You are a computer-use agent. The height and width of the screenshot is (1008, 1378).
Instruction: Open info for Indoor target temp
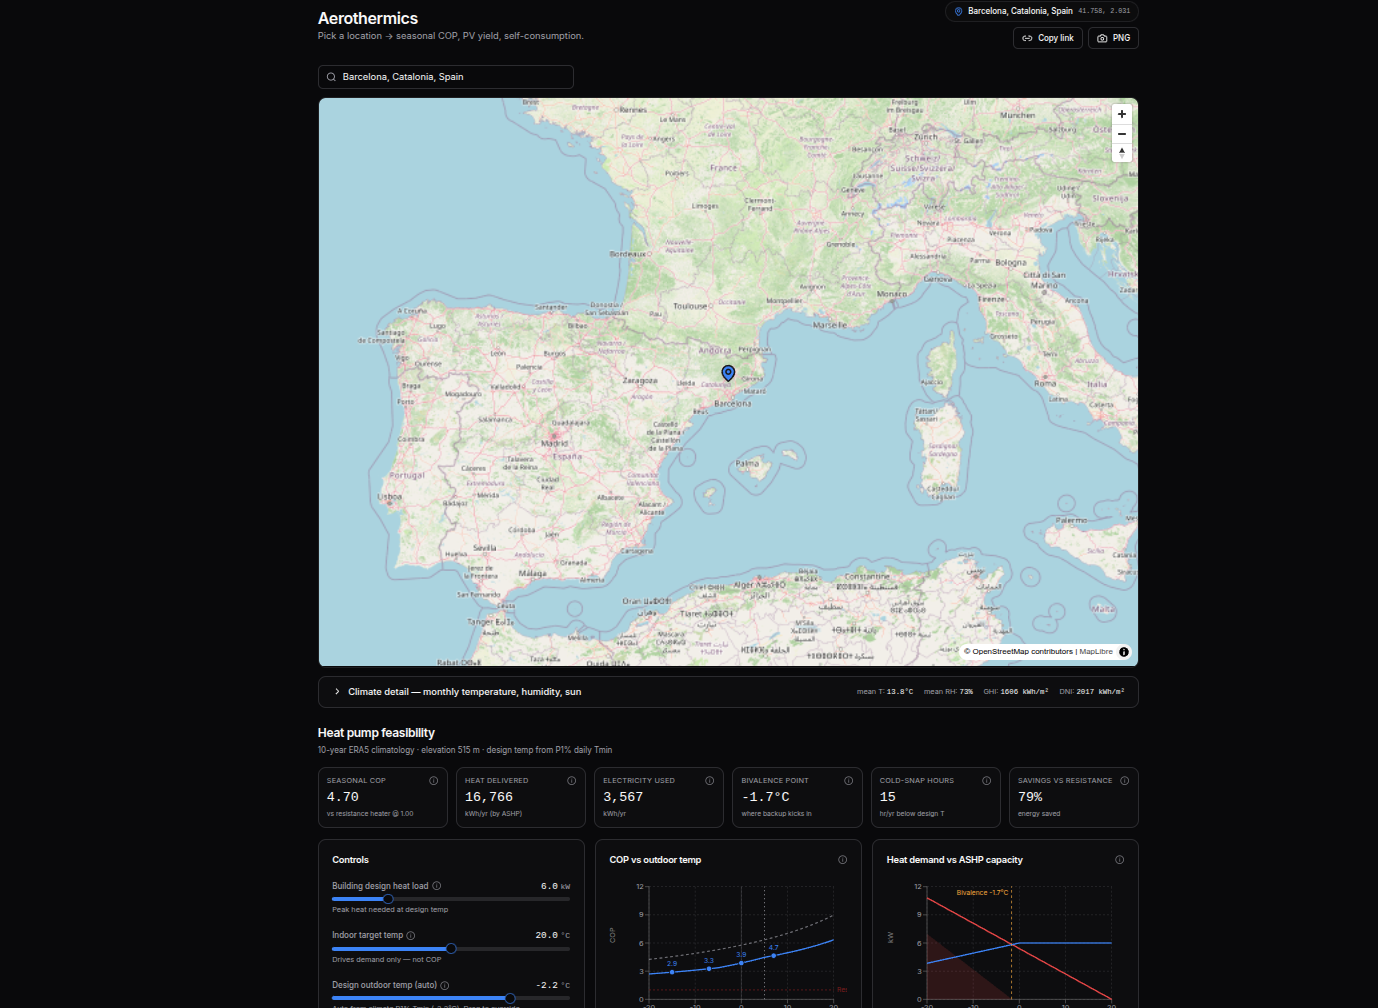(x=411, y=936)
